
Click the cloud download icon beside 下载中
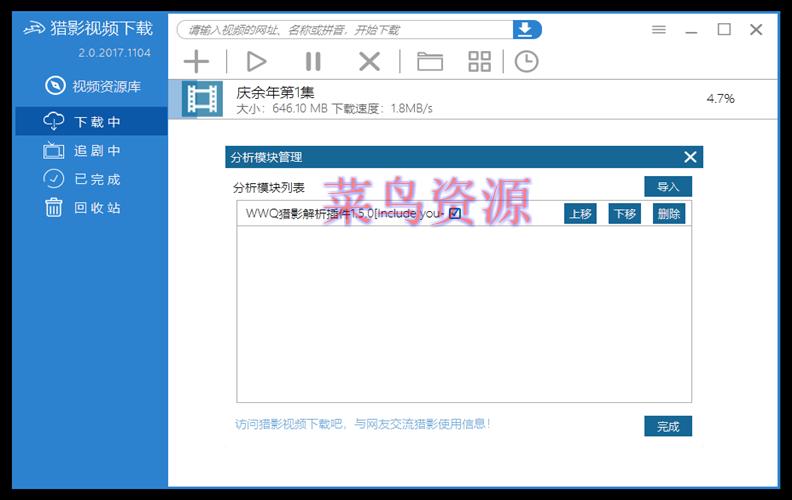click(x=54, y=121)
